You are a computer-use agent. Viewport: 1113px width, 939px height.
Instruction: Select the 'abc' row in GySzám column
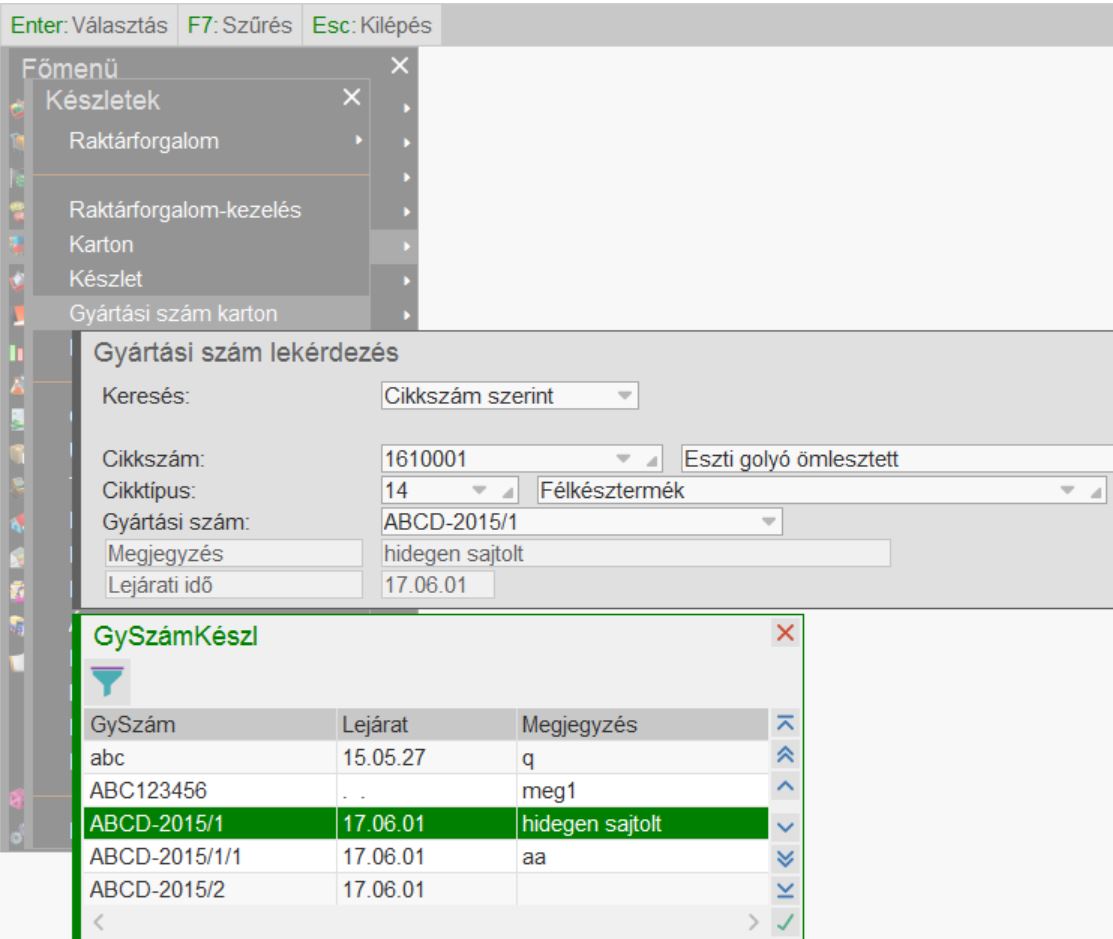[210, 758]
